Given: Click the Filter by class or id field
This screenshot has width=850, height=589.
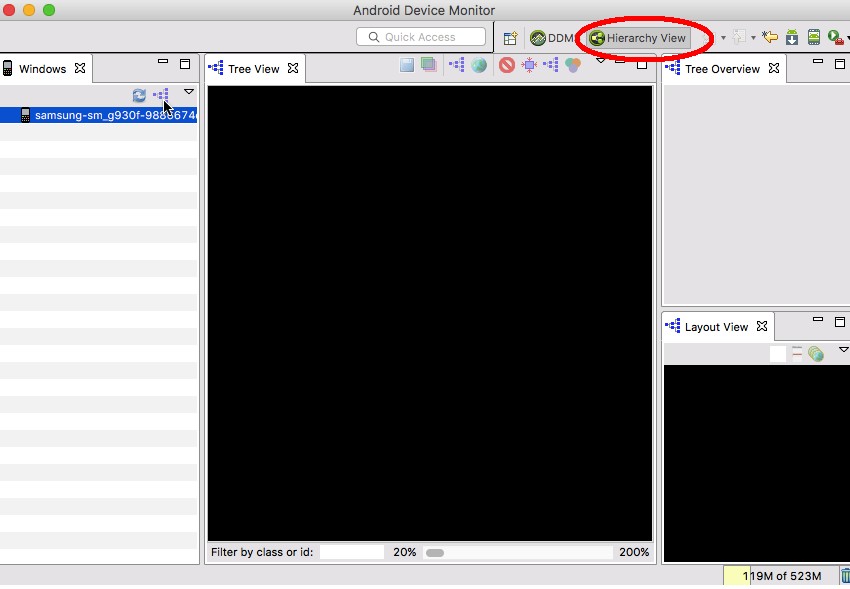Looking at the screenshot, I should (352, 552).
